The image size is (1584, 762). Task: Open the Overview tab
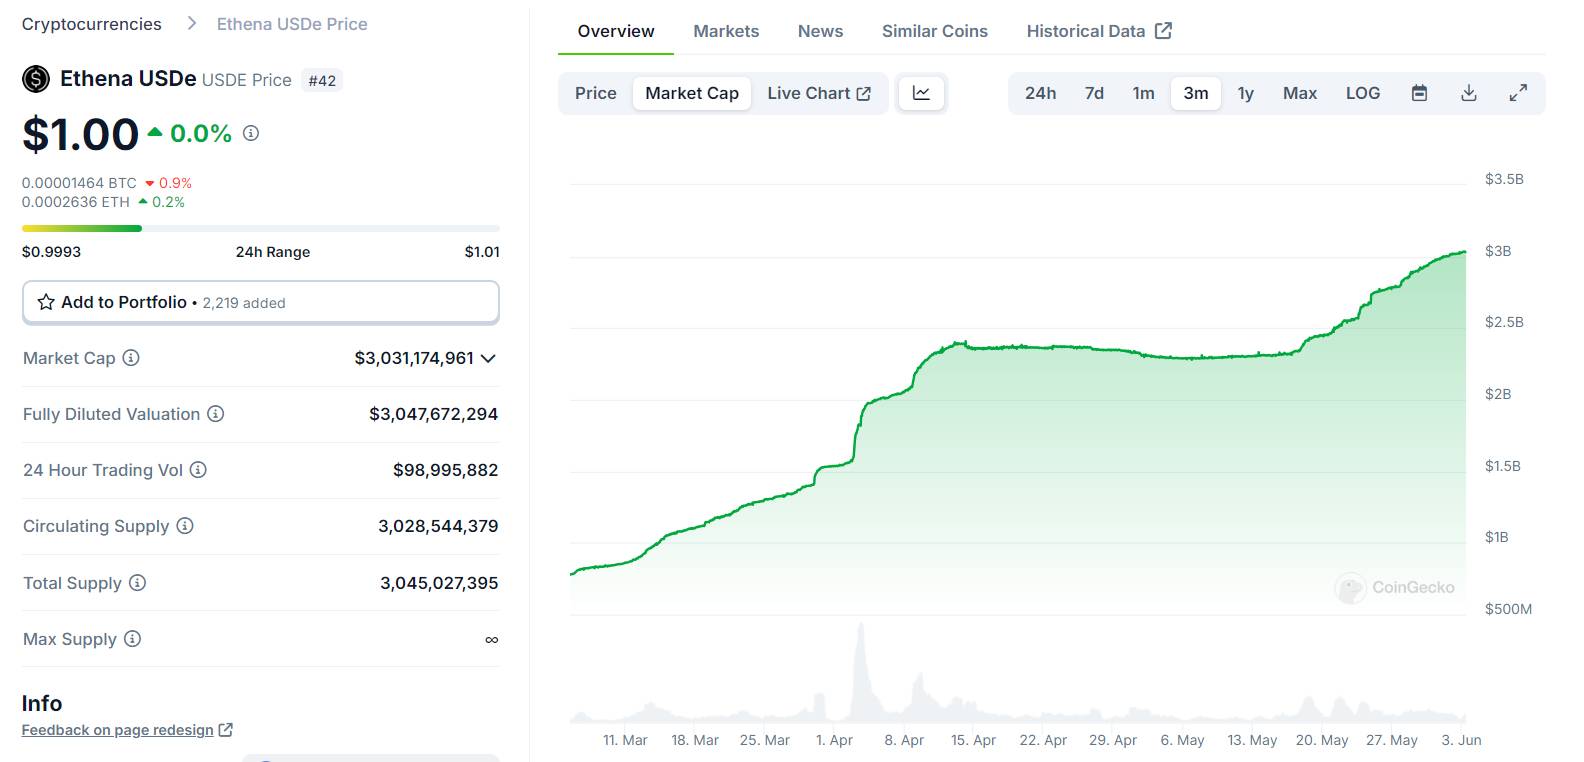pyautogui.click(x=616, y=31)
